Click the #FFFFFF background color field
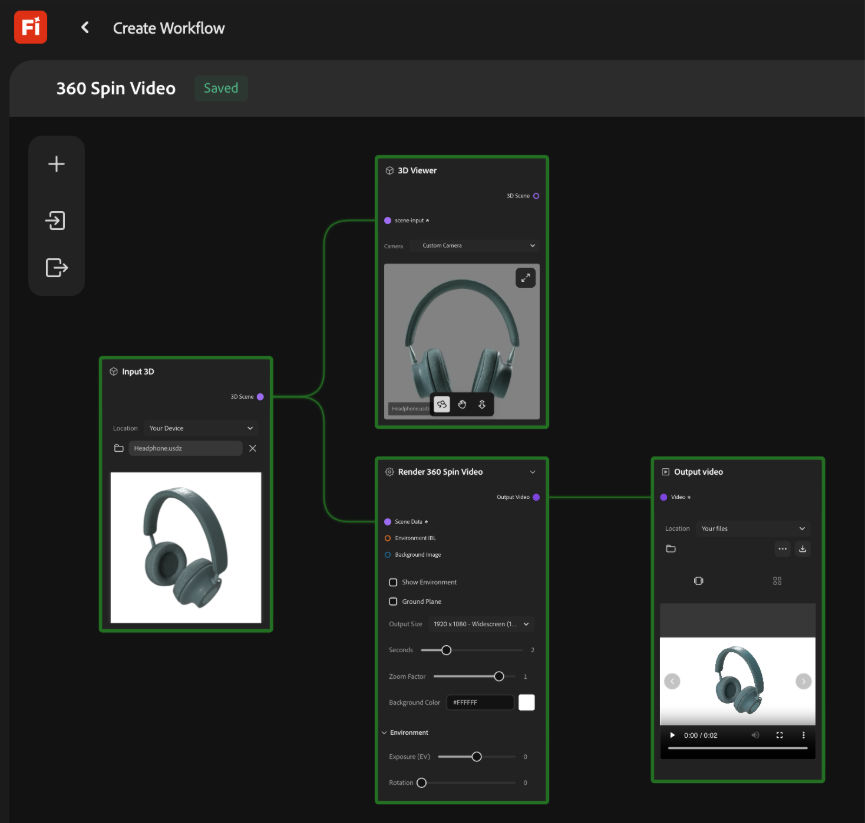This screenshot has width=865, height=823. point(480,702)
